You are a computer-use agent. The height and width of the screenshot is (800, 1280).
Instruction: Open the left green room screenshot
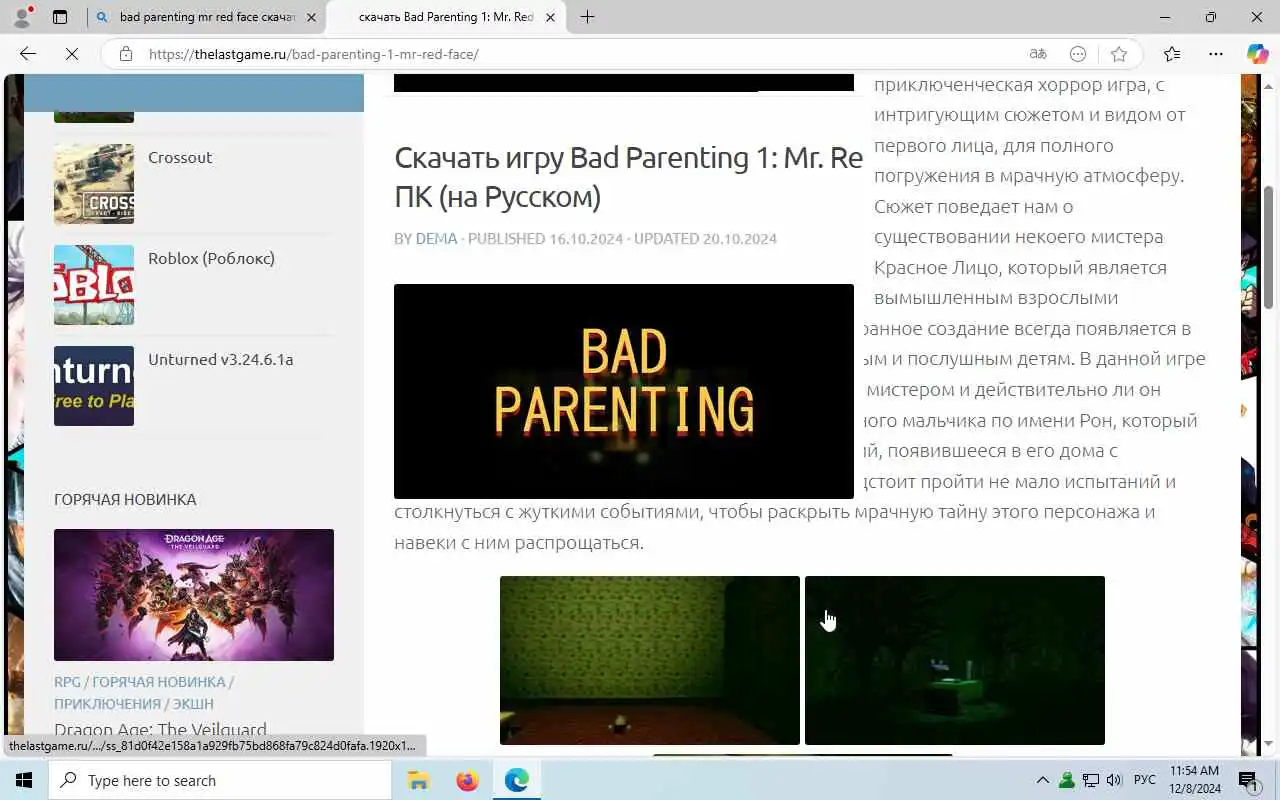pos(650,660)
